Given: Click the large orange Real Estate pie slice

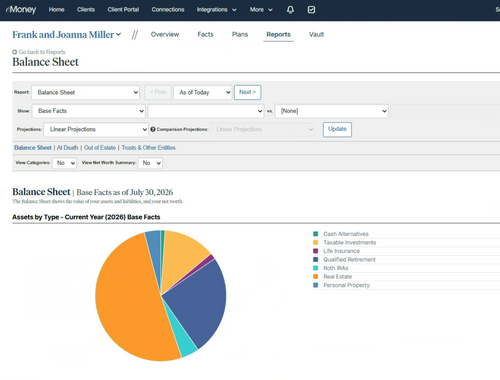Looking at the screenshot, I should 127,300.
